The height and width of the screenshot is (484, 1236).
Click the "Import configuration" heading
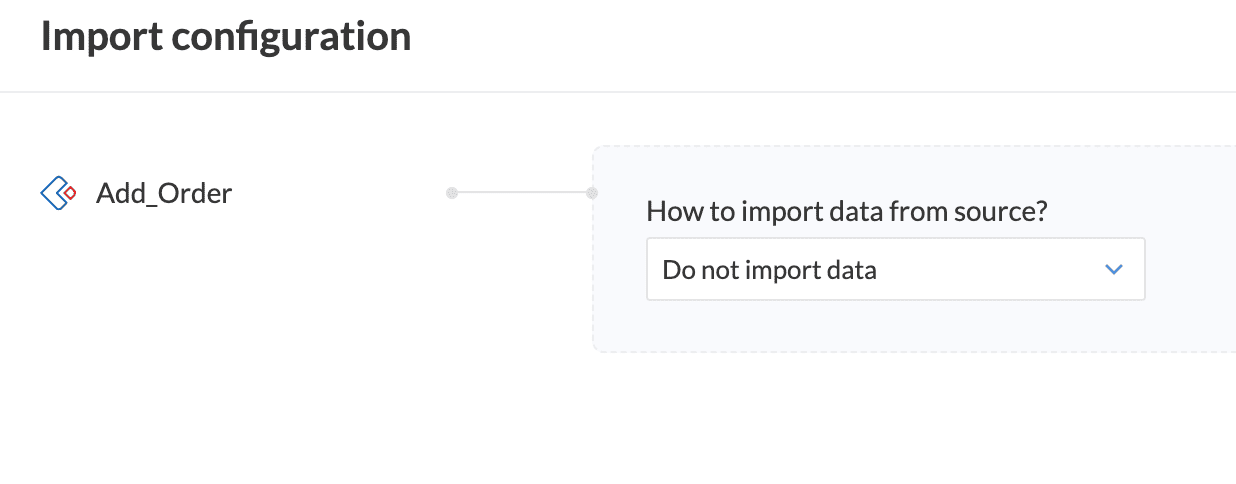pyautogui.click(x=226, y=37)
